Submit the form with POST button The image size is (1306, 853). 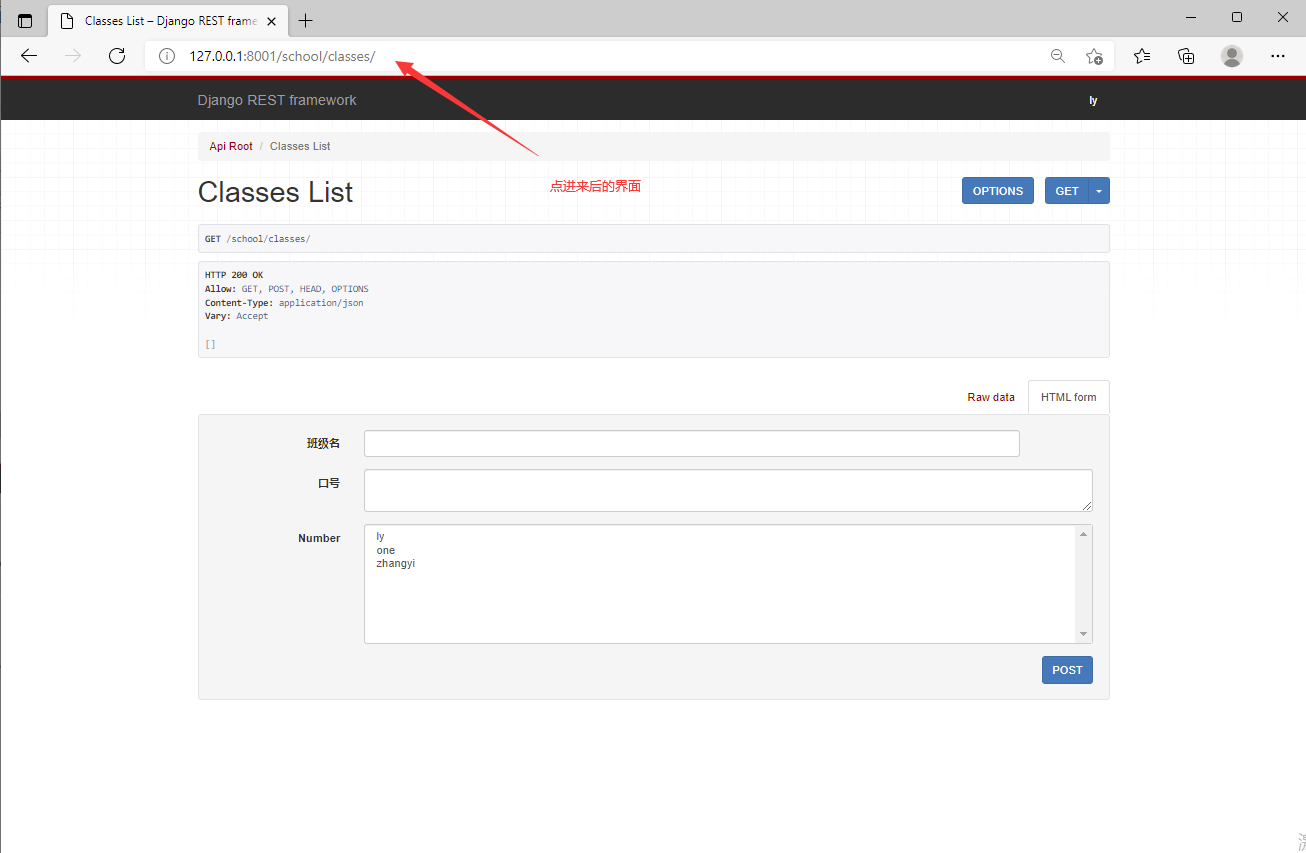[x=1067, y=670]
